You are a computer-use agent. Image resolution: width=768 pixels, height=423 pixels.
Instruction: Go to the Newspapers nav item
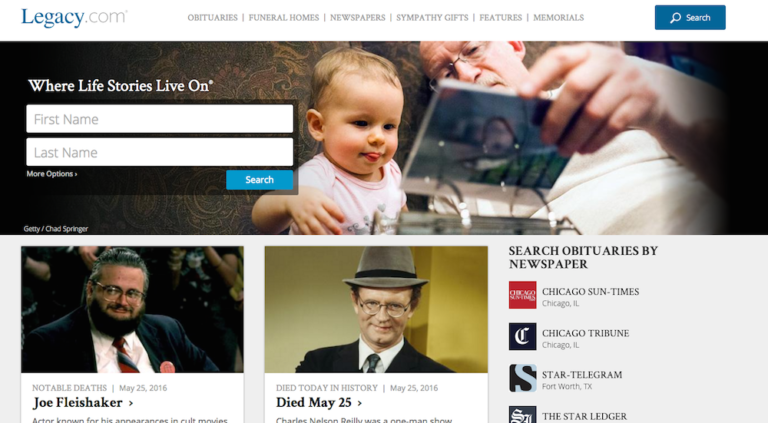tap(358, 18)
